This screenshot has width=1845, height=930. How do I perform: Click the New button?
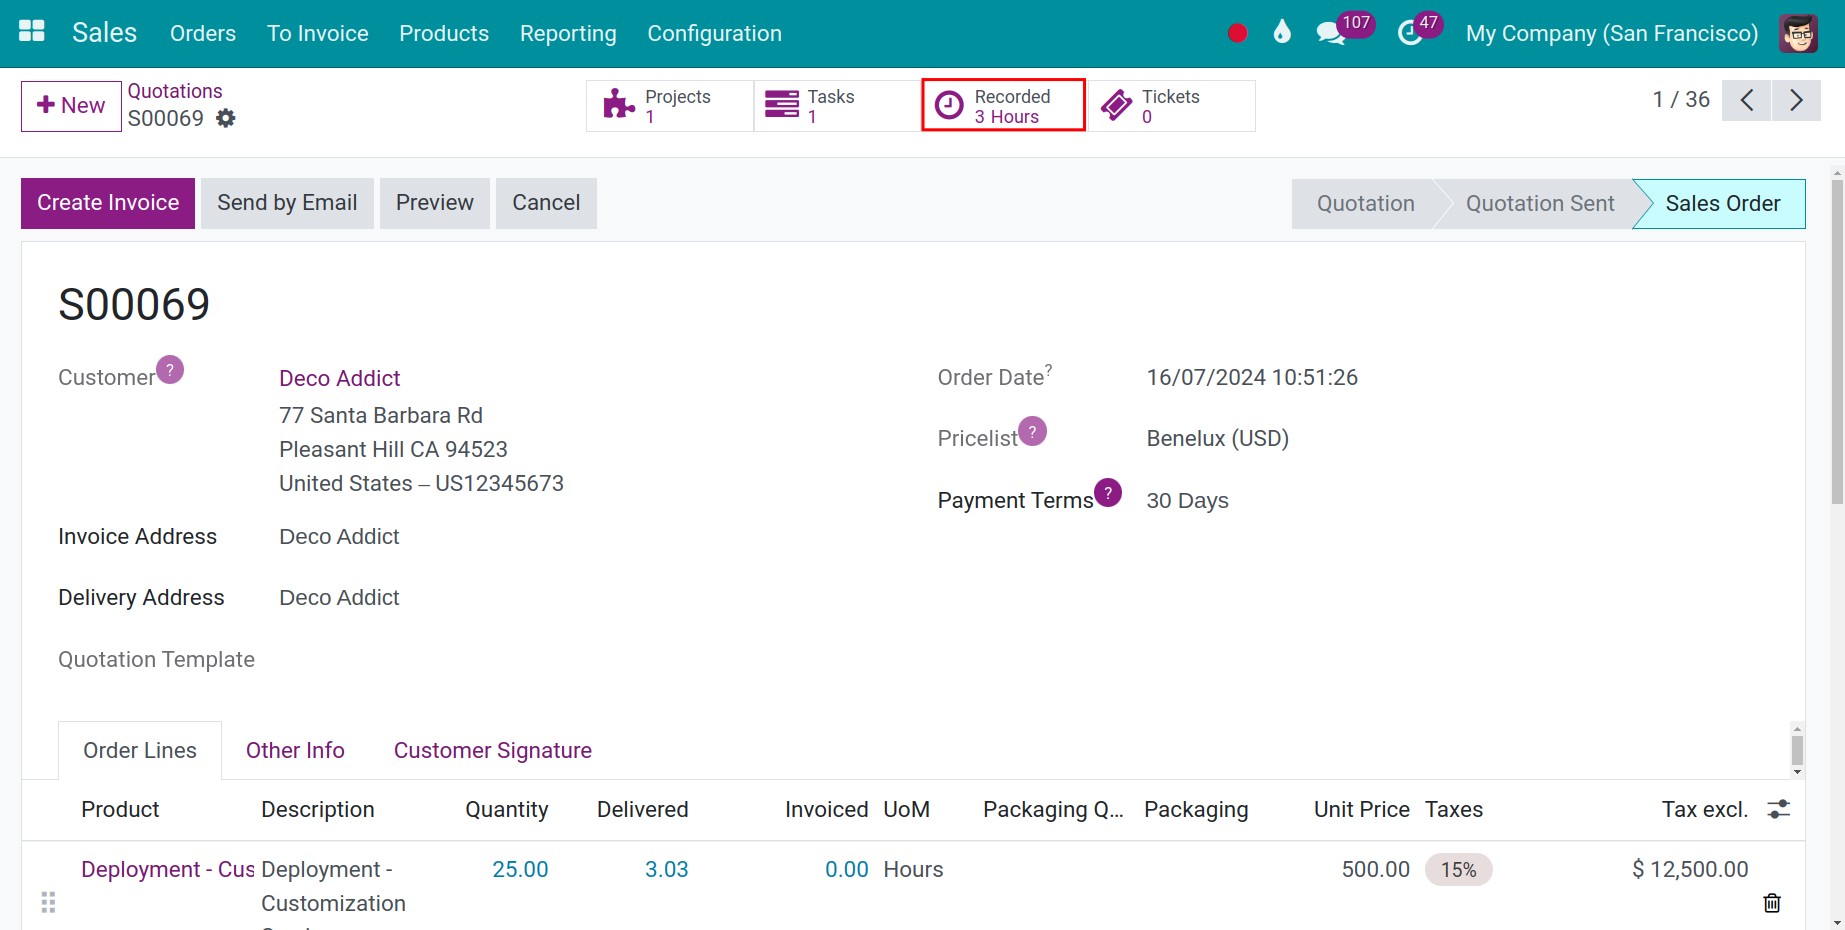pos(71,106)
